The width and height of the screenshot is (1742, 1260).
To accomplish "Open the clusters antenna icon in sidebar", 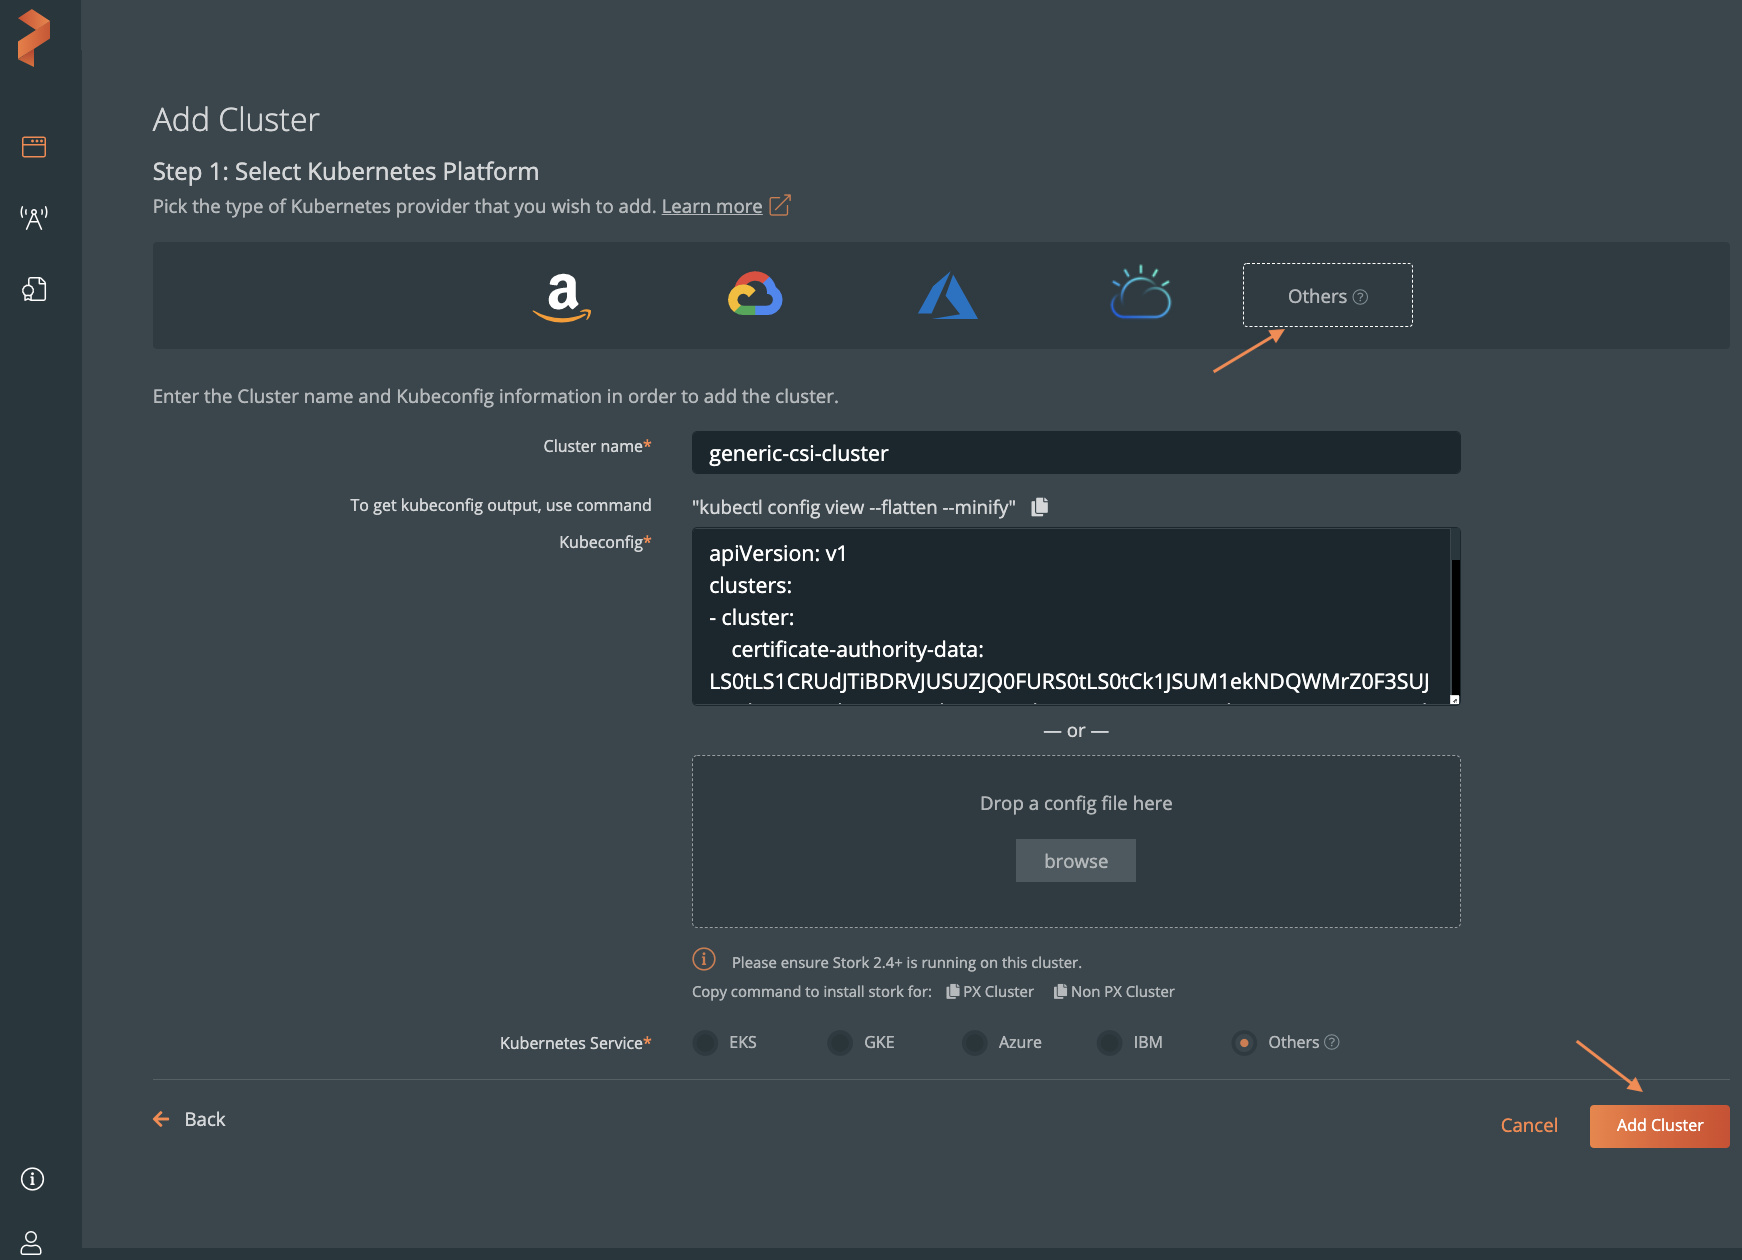I will [34, 218].
